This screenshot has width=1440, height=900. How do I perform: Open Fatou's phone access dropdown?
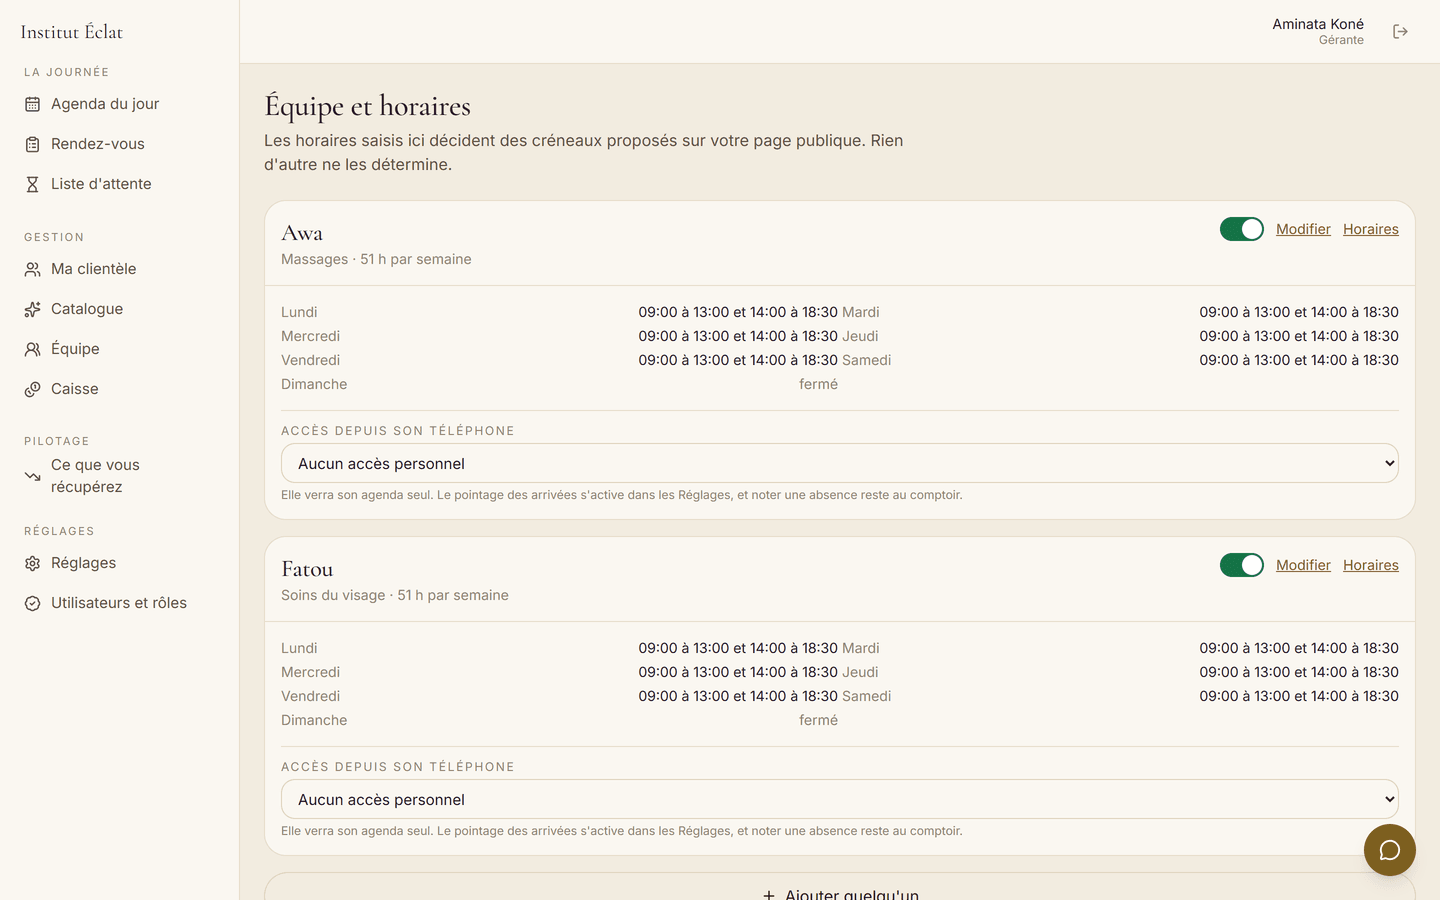pyautogui.click(x=840, y=799)
